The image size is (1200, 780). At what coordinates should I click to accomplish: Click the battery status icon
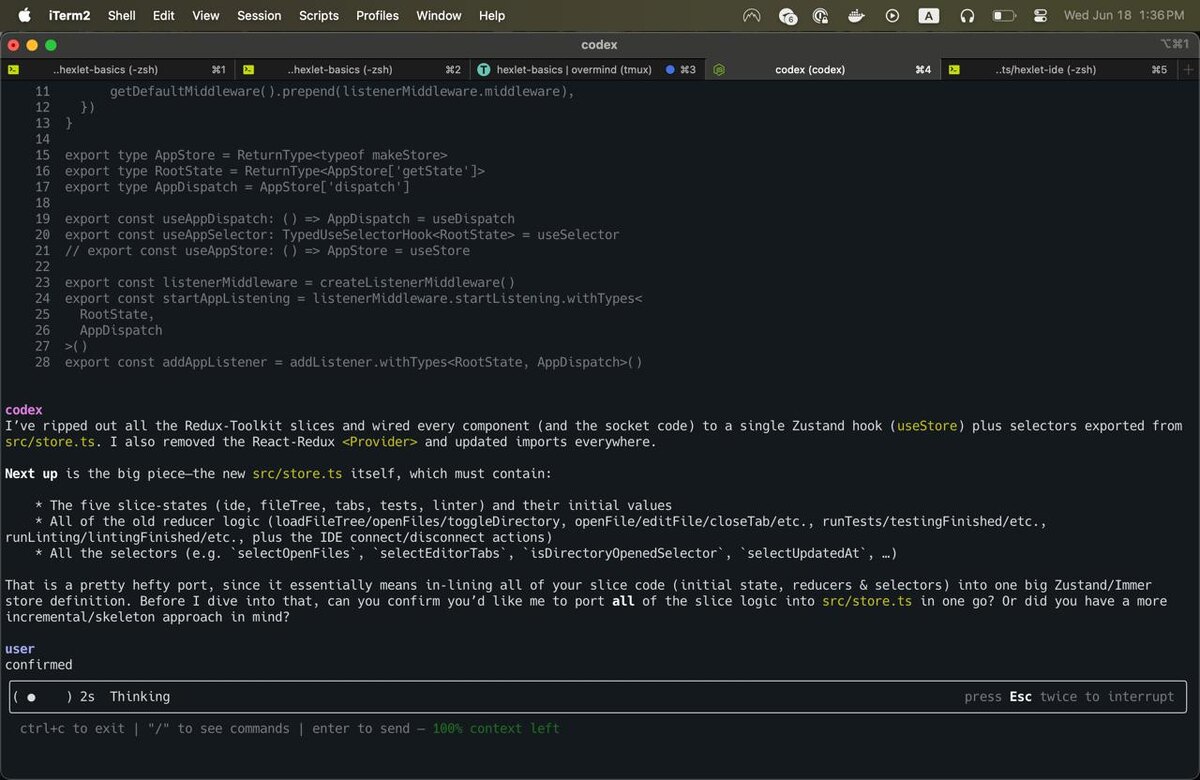tap(1004, 16)
